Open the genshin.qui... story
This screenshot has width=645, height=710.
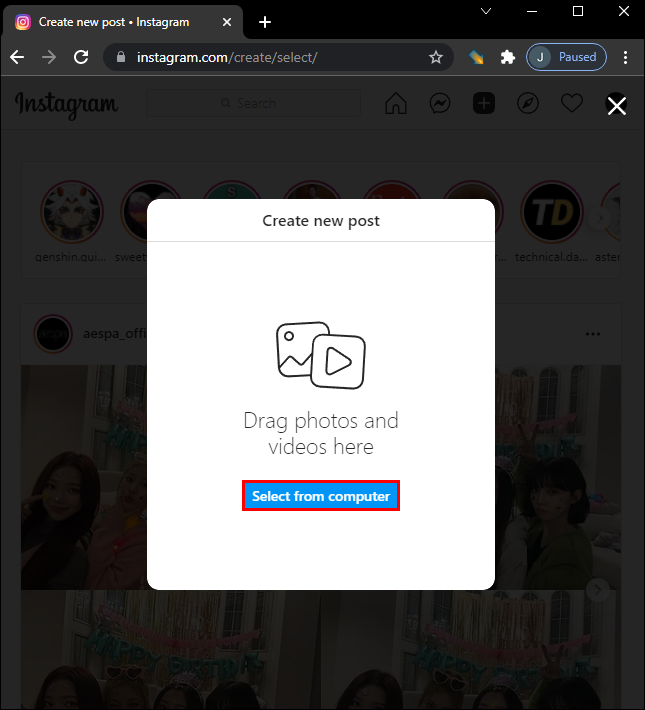coord(72,212)
